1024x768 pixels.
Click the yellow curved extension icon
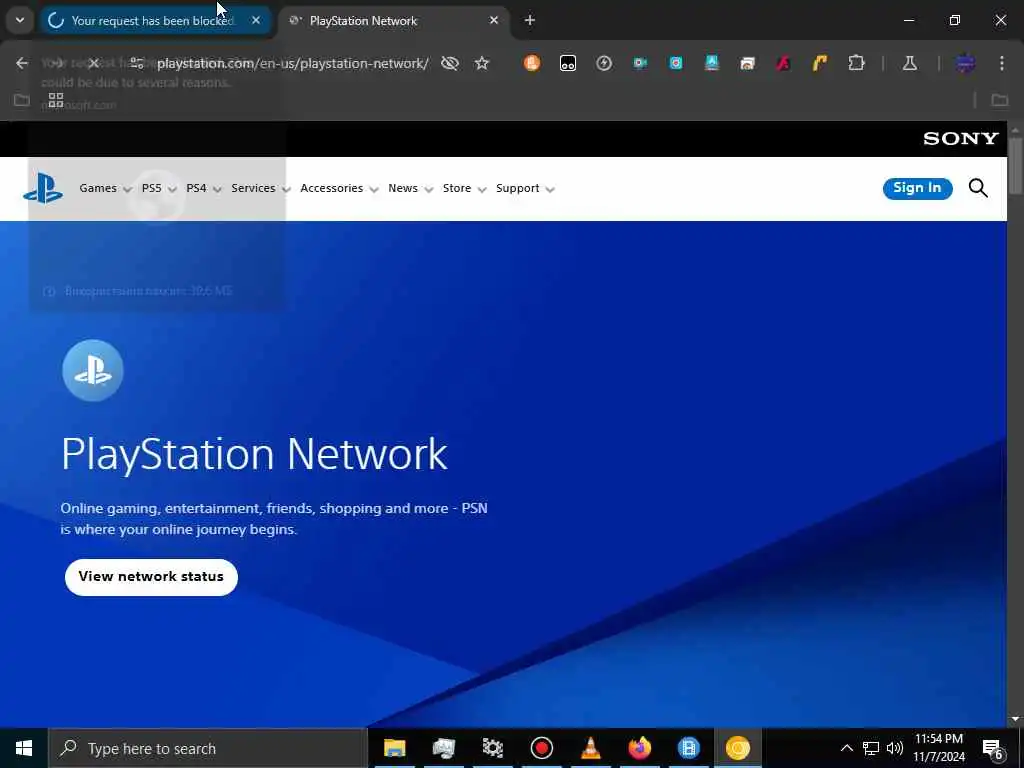[x=820, y=63]
